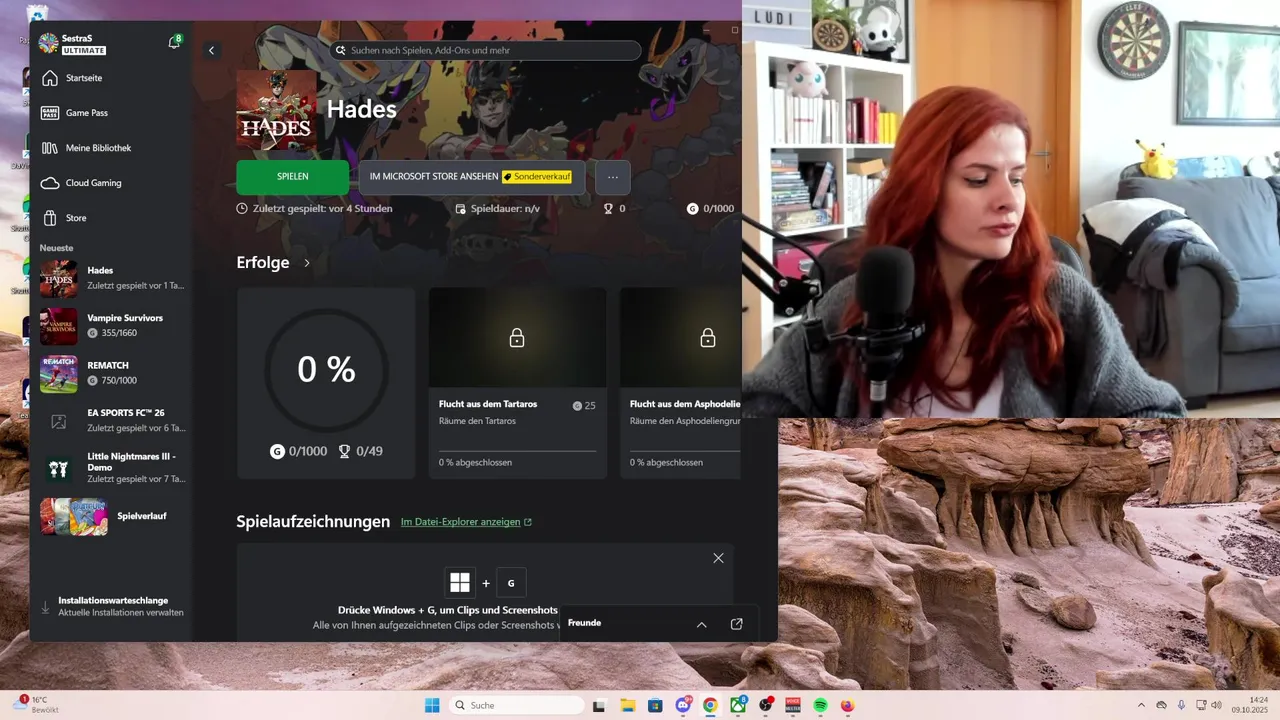
Task: Open the notifications bell in Xbox app
Action: click(x=174, y=42)
